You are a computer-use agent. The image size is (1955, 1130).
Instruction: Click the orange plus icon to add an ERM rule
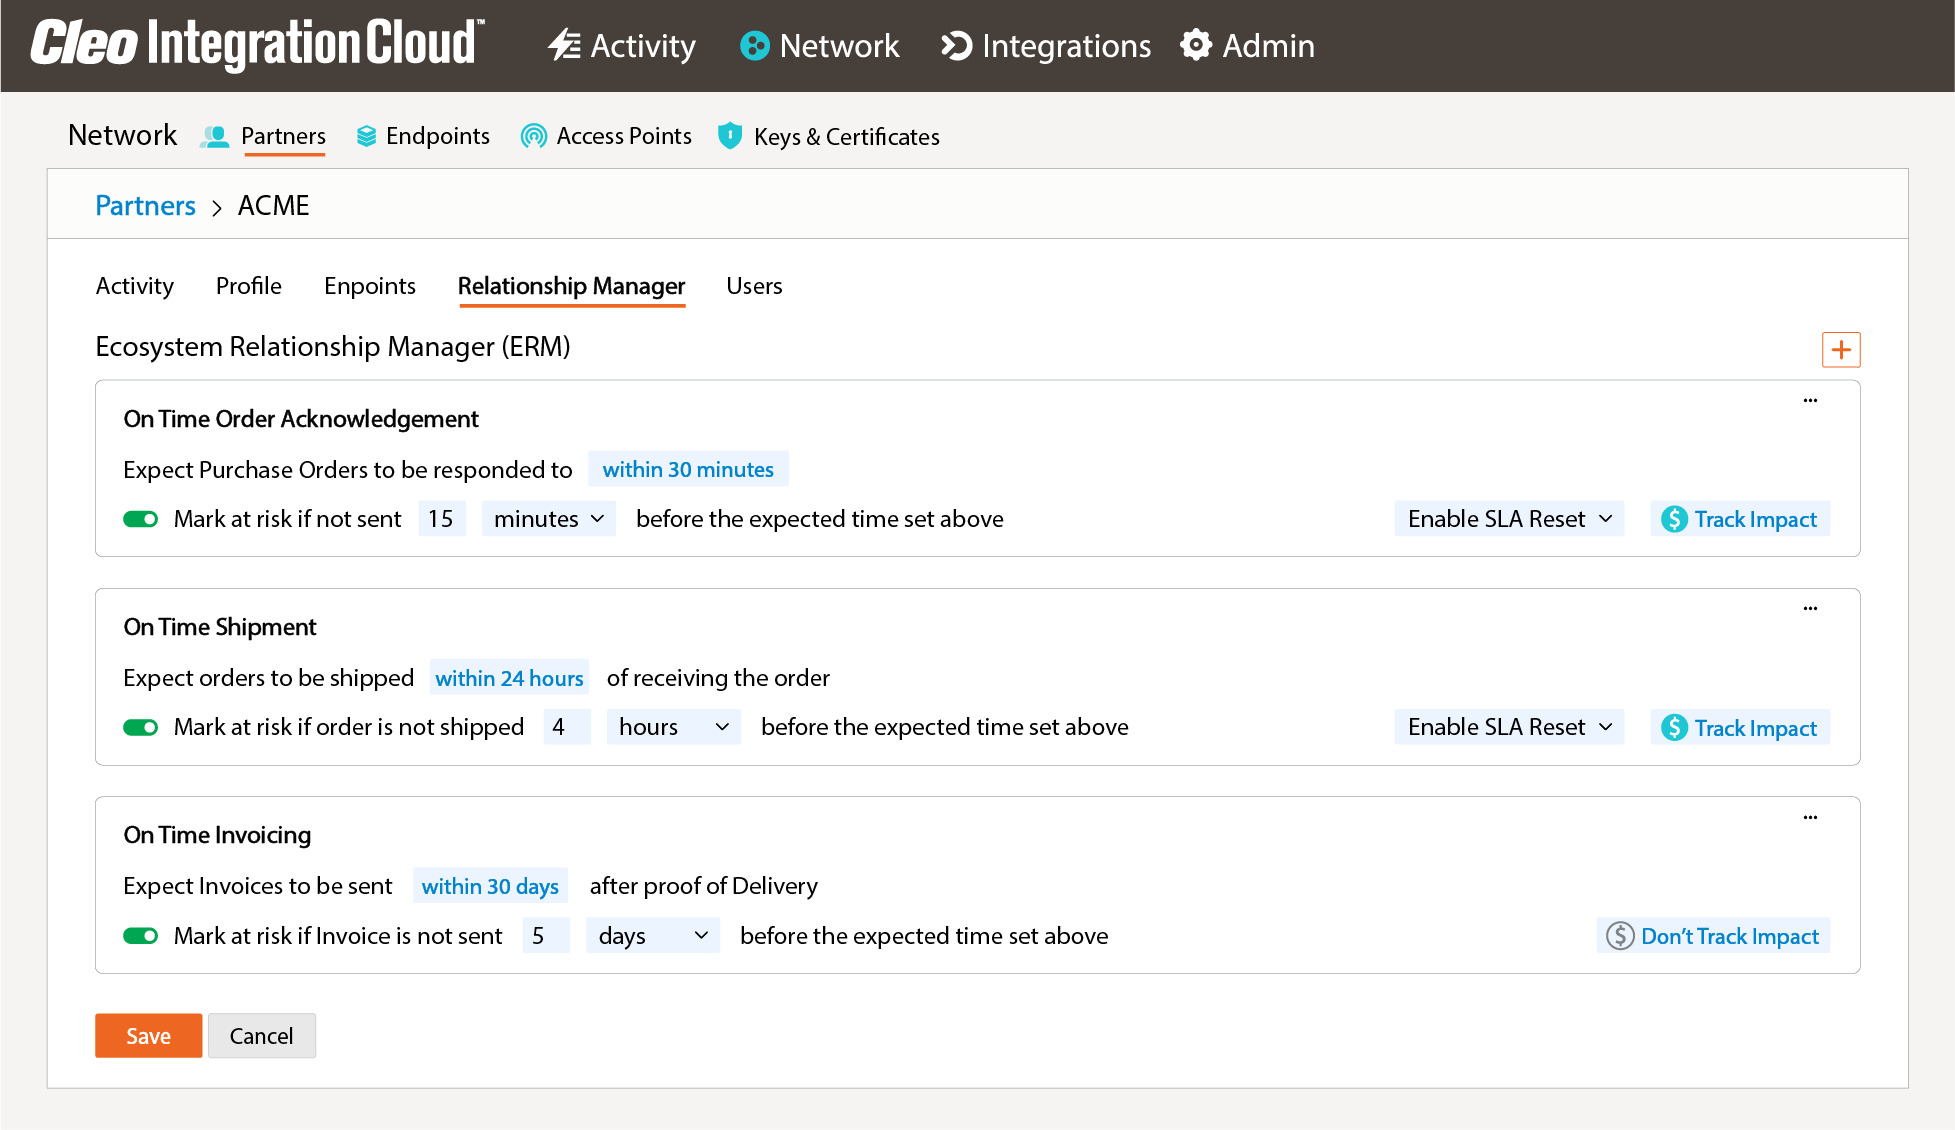1841,349
